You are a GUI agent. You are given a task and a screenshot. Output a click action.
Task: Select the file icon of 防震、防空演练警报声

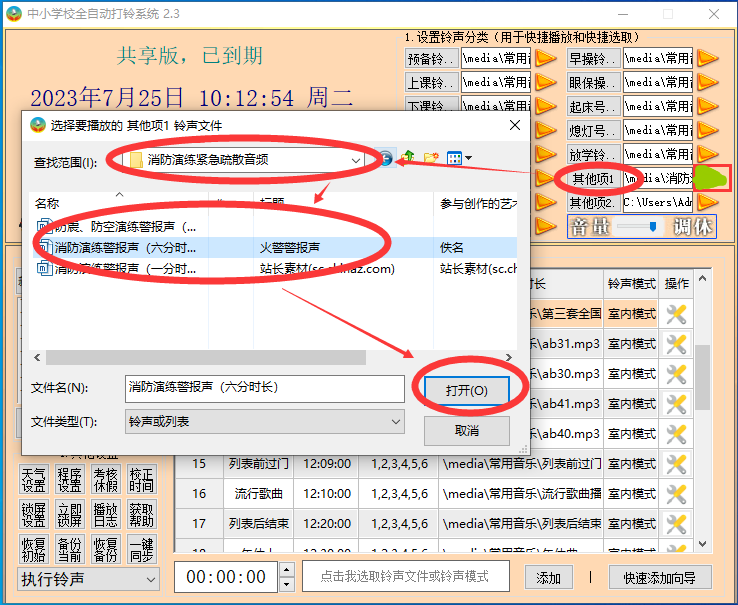click(x=45, y=226)
